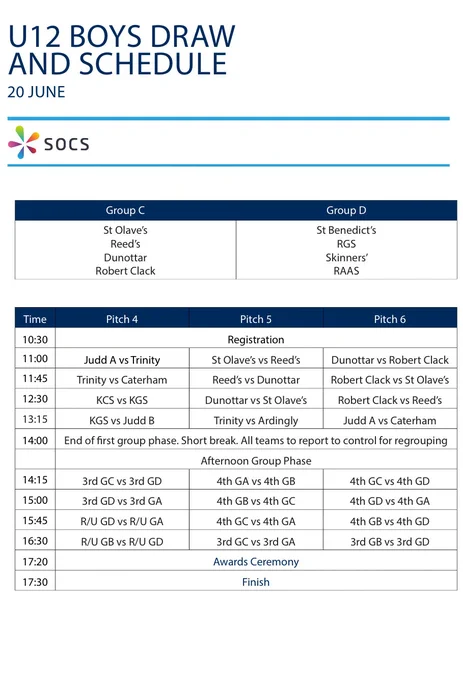This screenshot has height=680, width=463.
Task: Click the Pitch 6 column header
Action: click(390, 319)
